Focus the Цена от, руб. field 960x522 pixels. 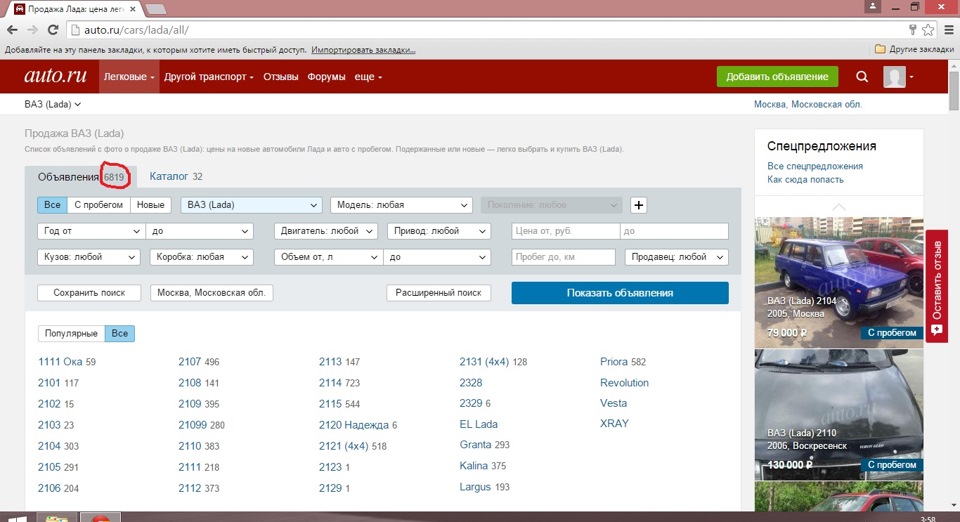(565, 231)
